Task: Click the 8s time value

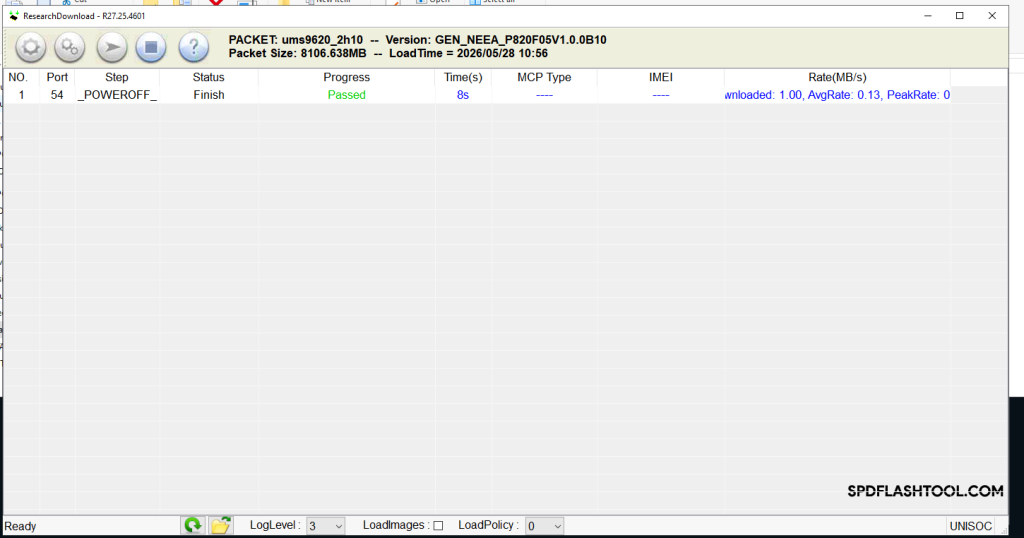Action: pos(463,95)
